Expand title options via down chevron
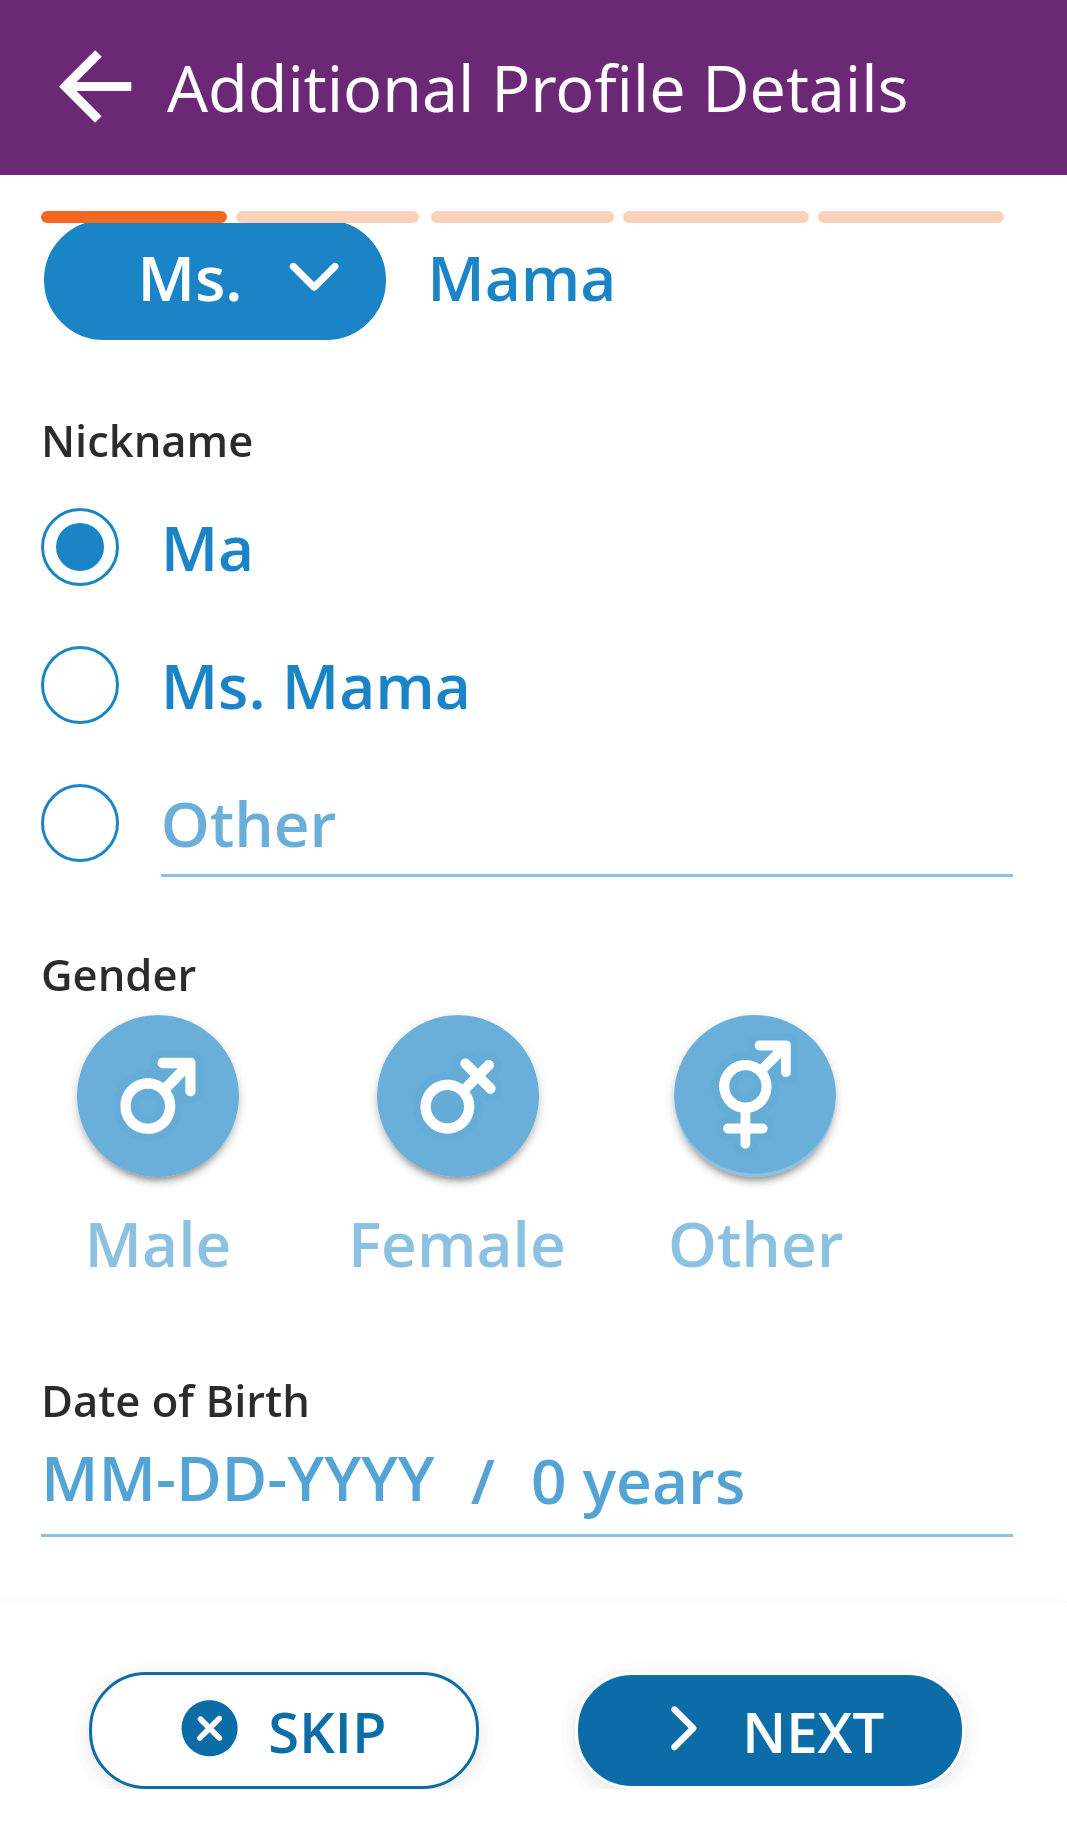The width and height of the screenshot is (1067, 1843). 314,277
